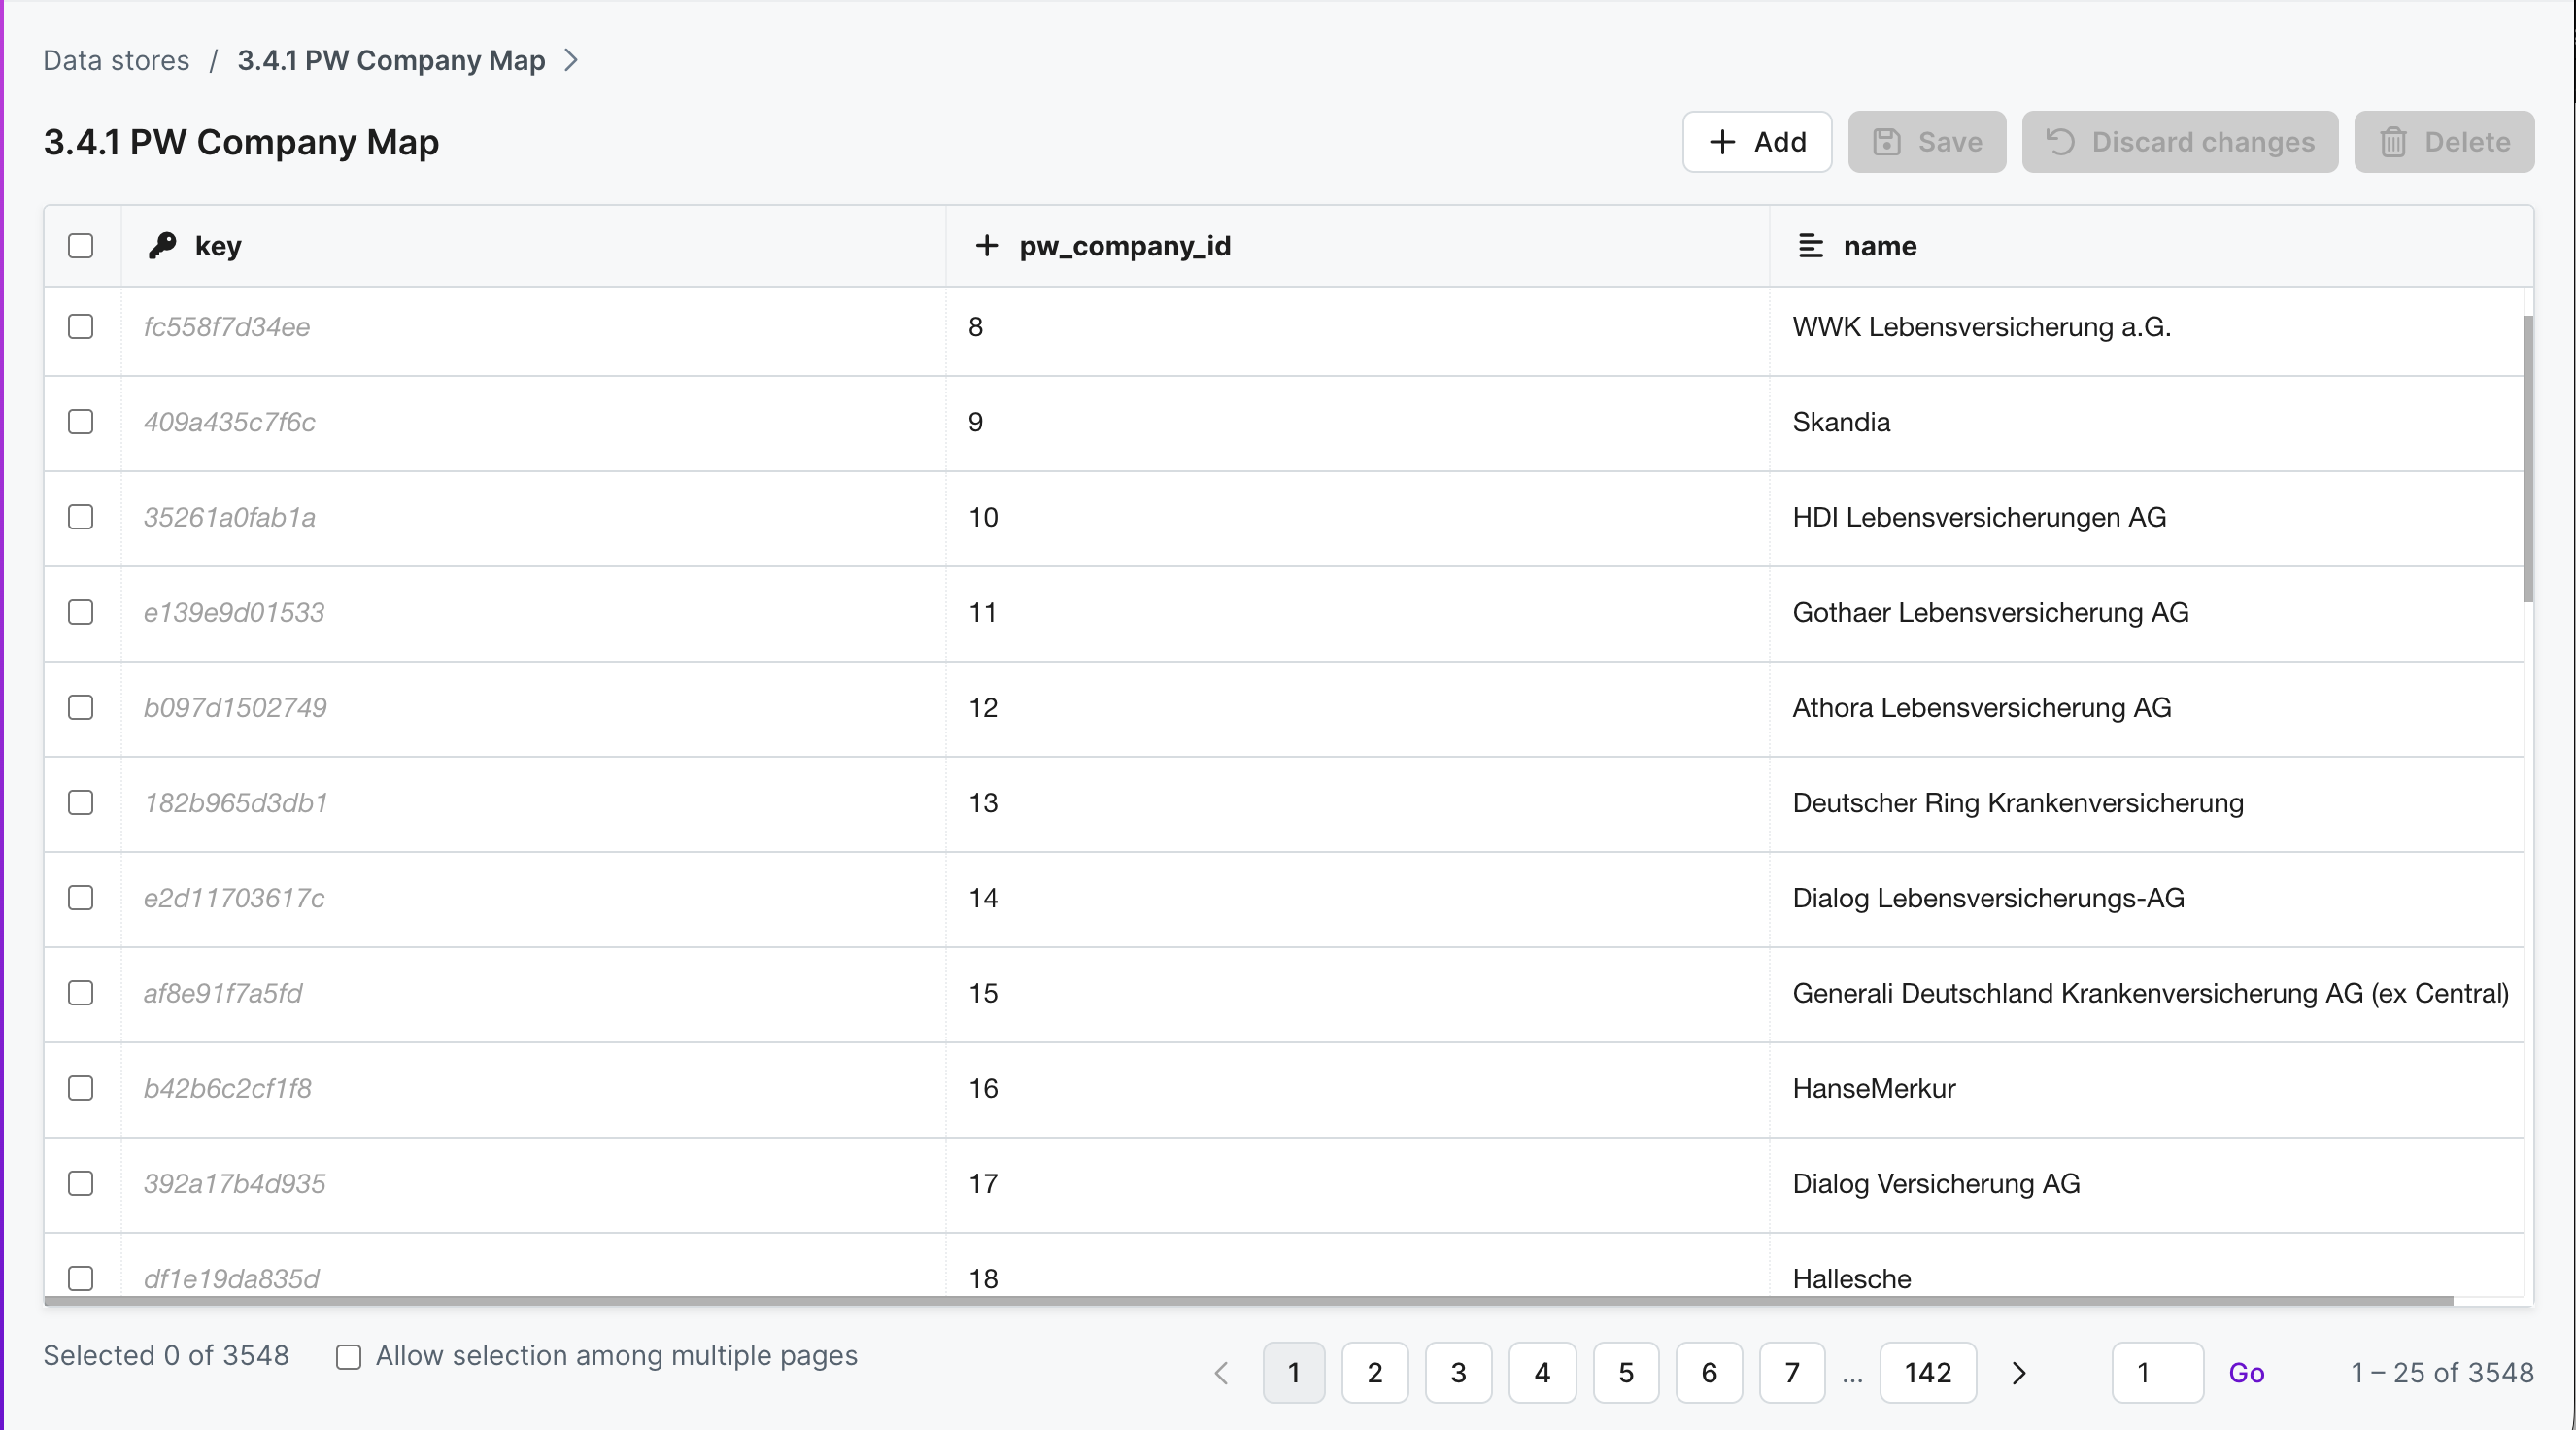Click the 3.4.1 PW Company Map breadcrumb
Screen dimensions: 2576x1430
(391, 60)
